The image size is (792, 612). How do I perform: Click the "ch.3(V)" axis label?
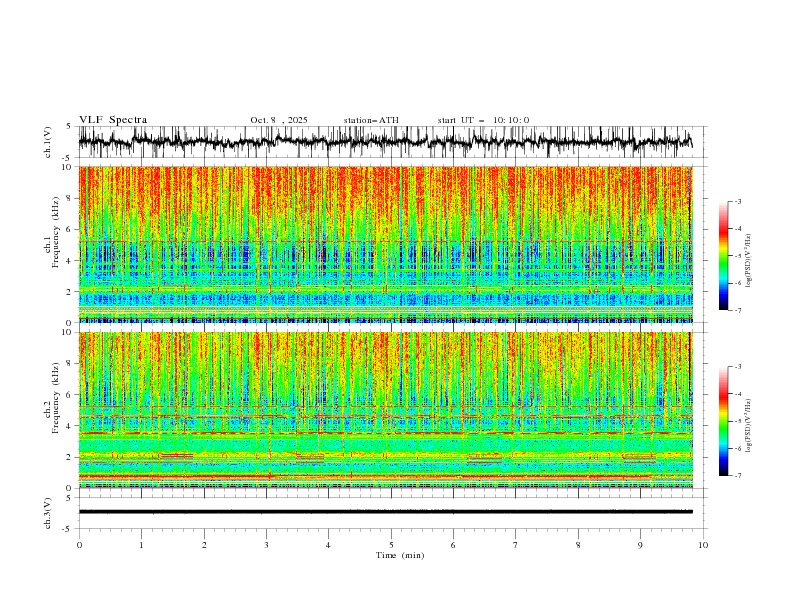coord(48,513)
